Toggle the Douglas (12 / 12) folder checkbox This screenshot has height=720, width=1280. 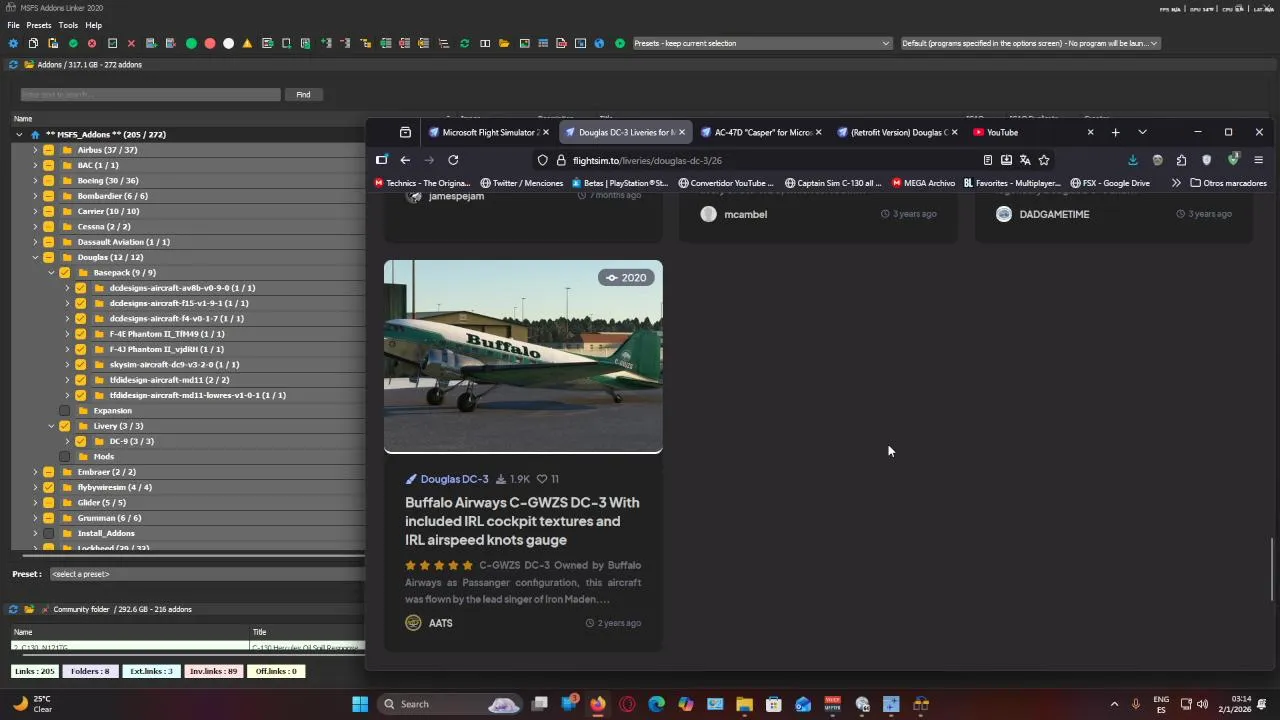coord(48,257)
